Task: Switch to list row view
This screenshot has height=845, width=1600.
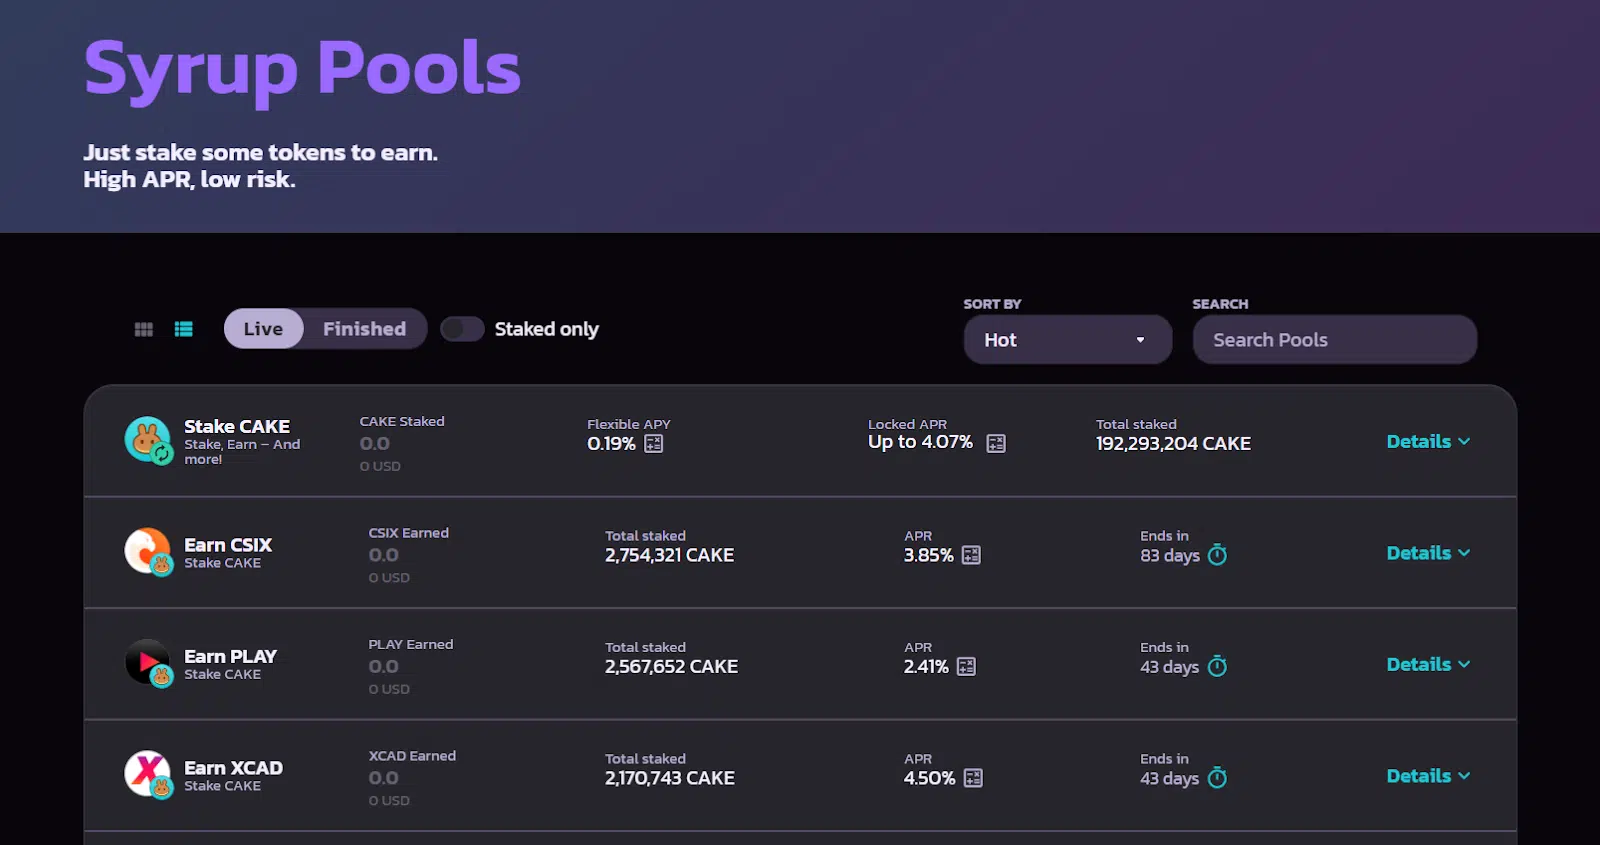Action: tap(184, 329)
